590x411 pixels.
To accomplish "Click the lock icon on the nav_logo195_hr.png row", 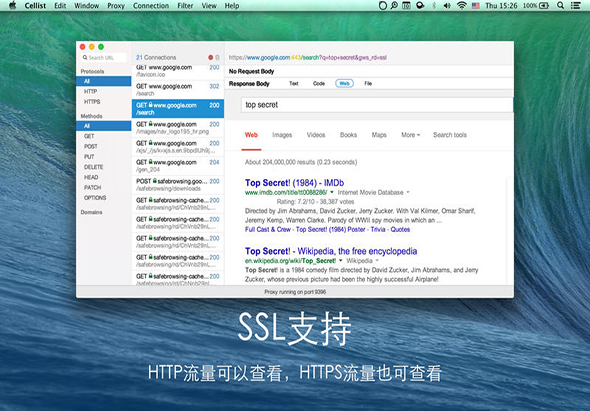I will [151, 124].
